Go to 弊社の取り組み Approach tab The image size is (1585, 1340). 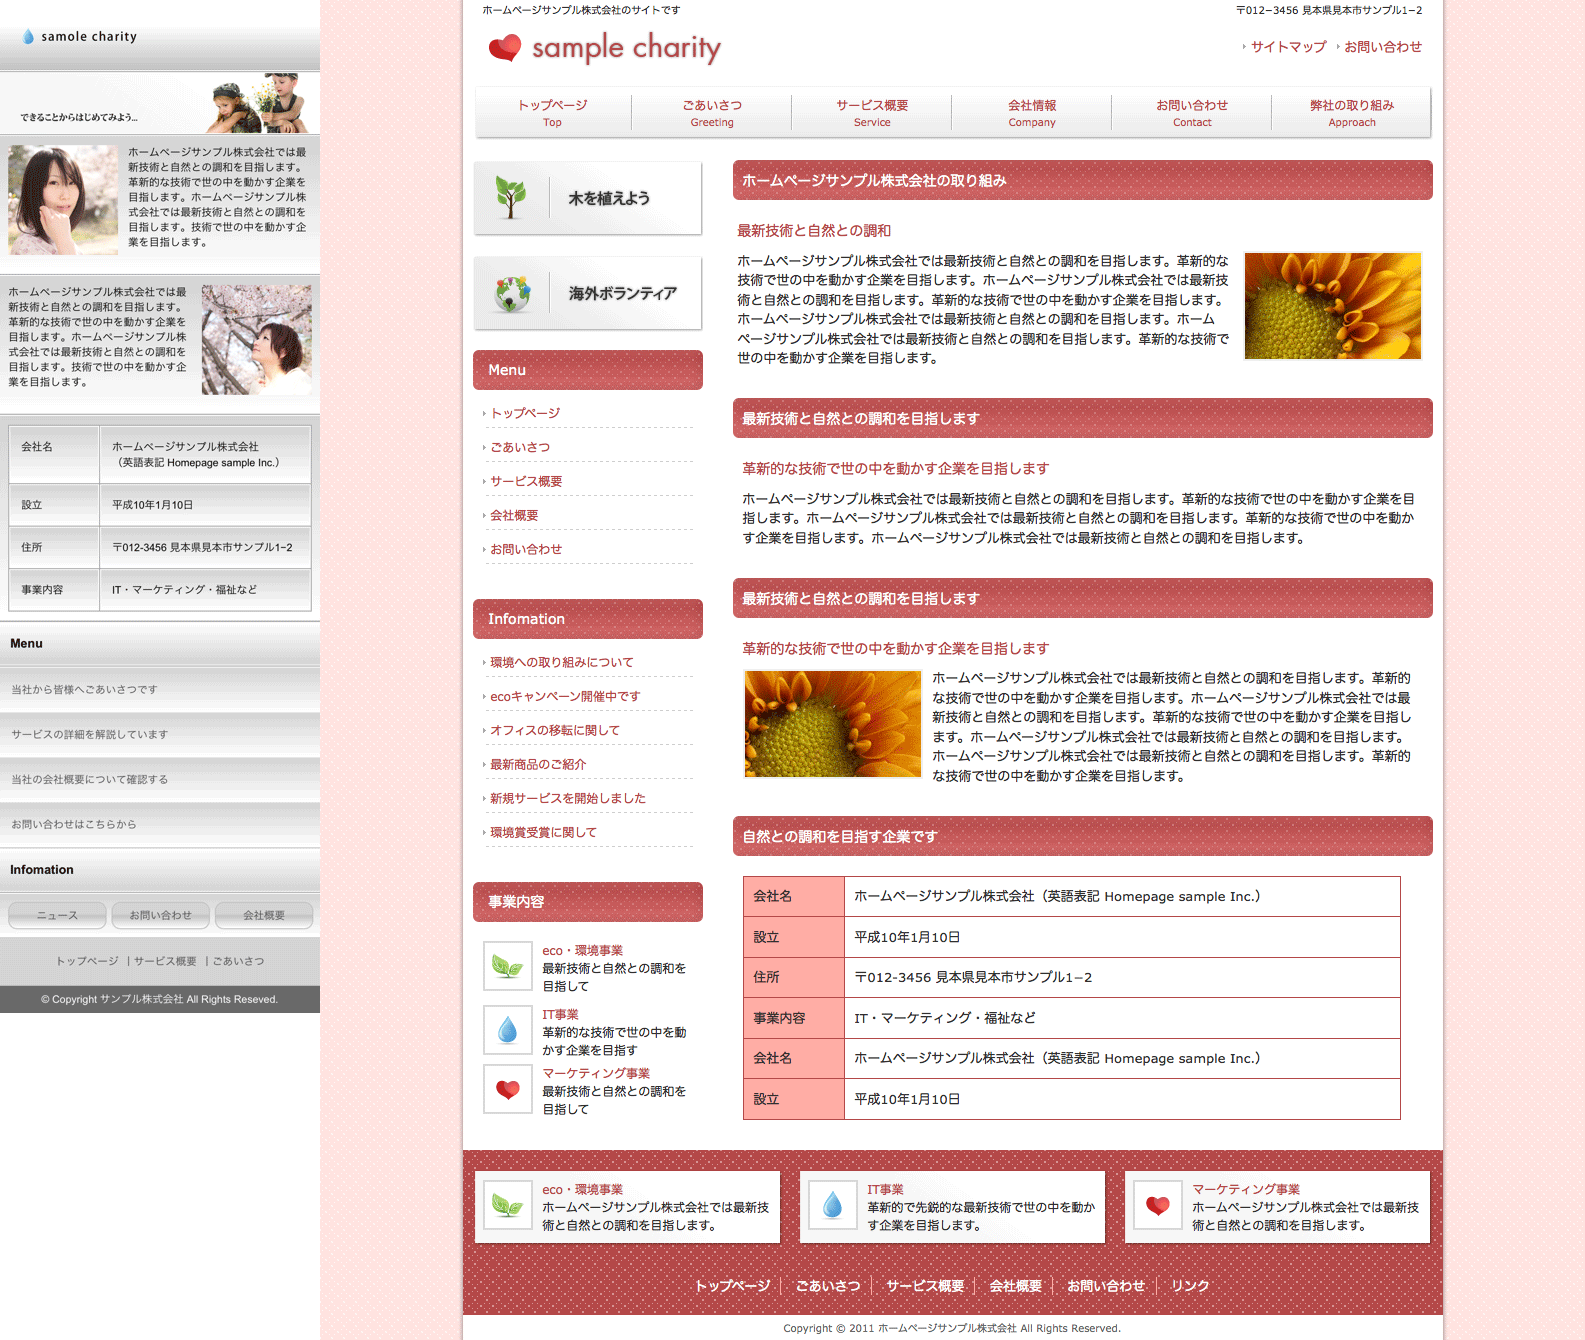[x=1352, y=112]
